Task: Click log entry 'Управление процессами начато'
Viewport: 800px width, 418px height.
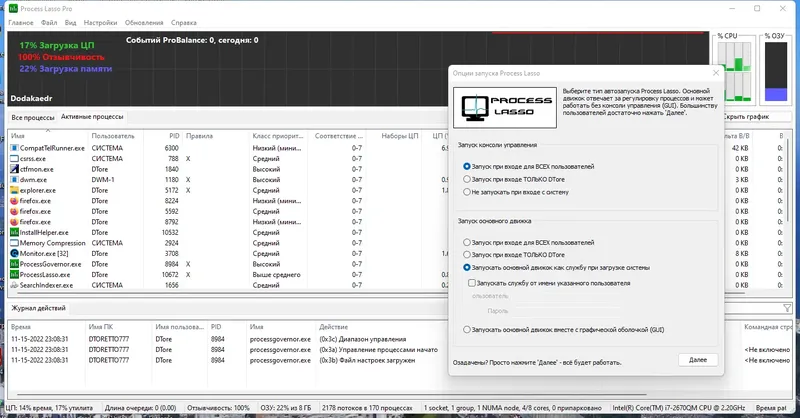Action: [379, 350]
